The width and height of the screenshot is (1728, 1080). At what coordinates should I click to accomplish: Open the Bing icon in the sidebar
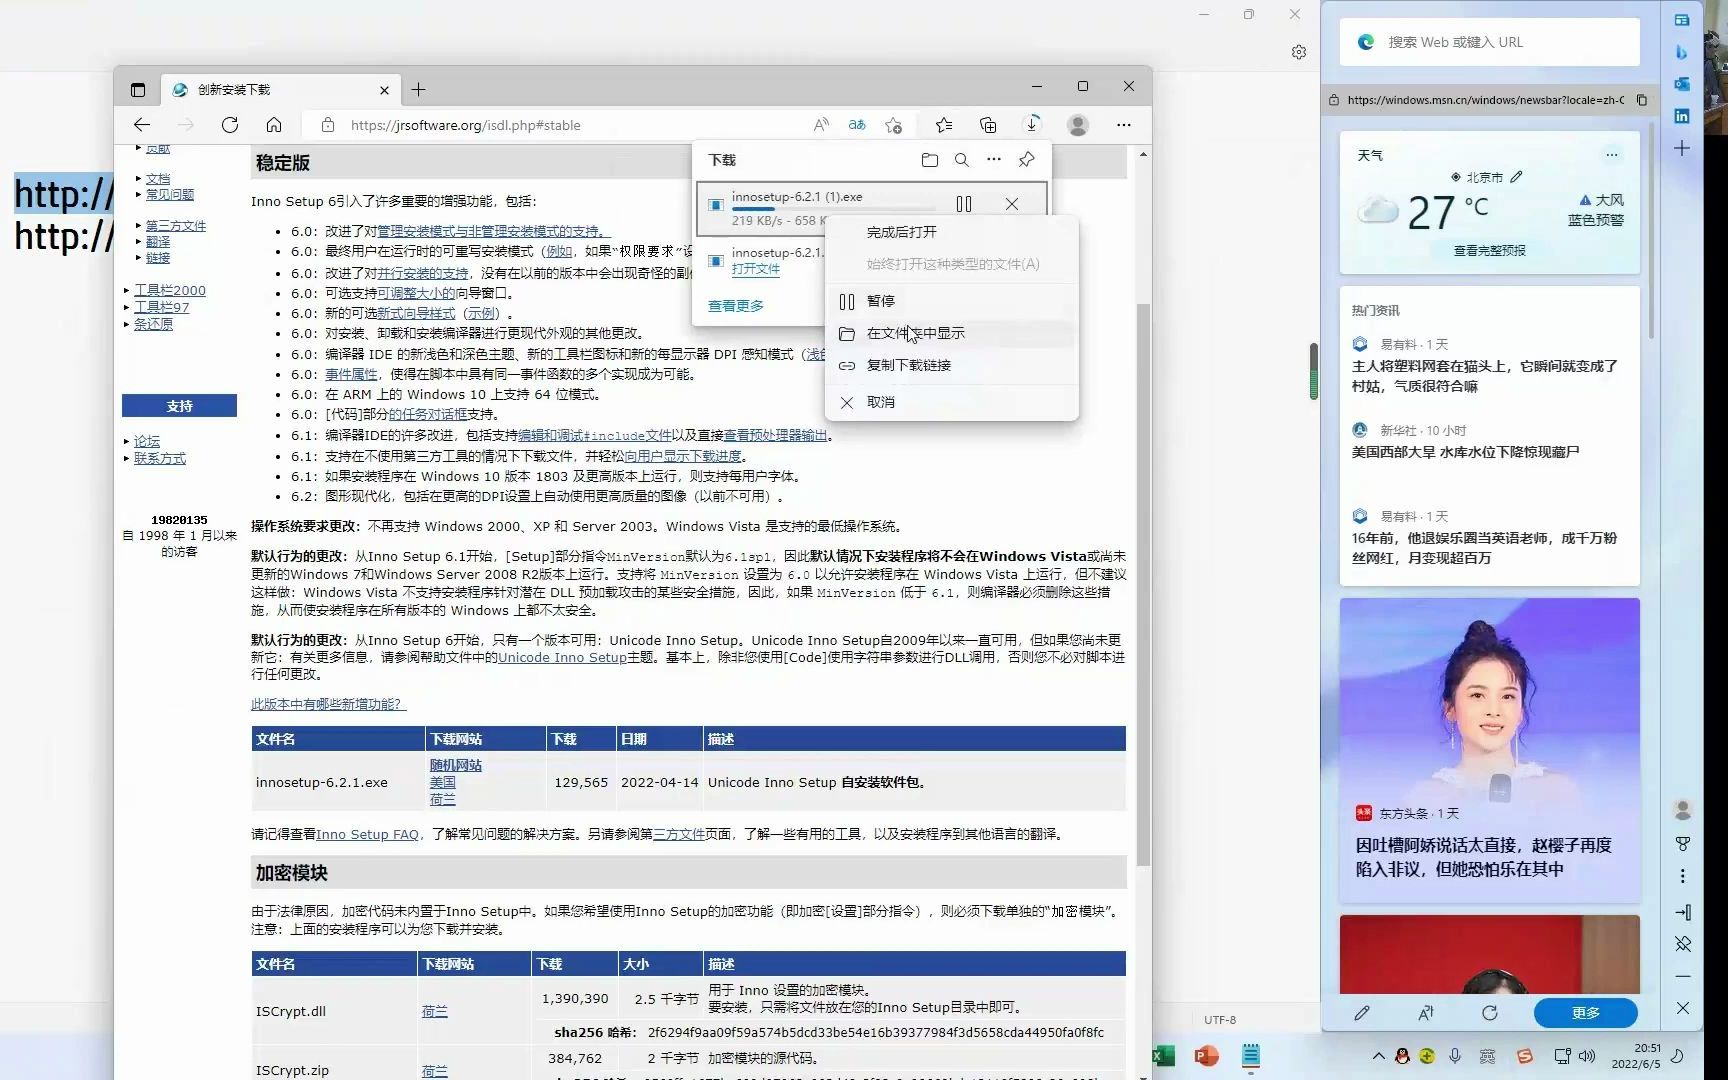(x=1682, y=52)
